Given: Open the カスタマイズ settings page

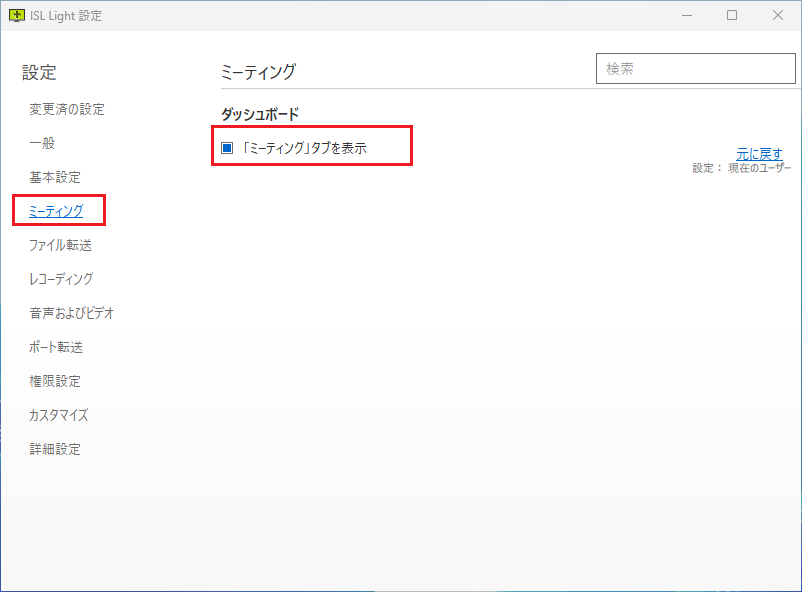Looking at the screenshot, I should 58,414.
